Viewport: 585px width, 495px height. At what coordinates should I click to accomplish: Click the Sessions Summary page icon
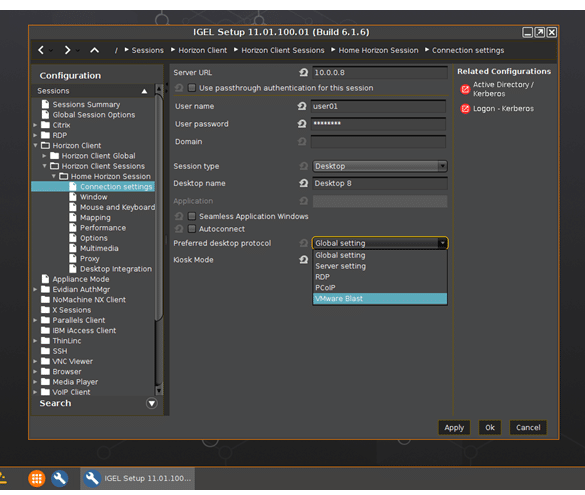tap(46, 104)
